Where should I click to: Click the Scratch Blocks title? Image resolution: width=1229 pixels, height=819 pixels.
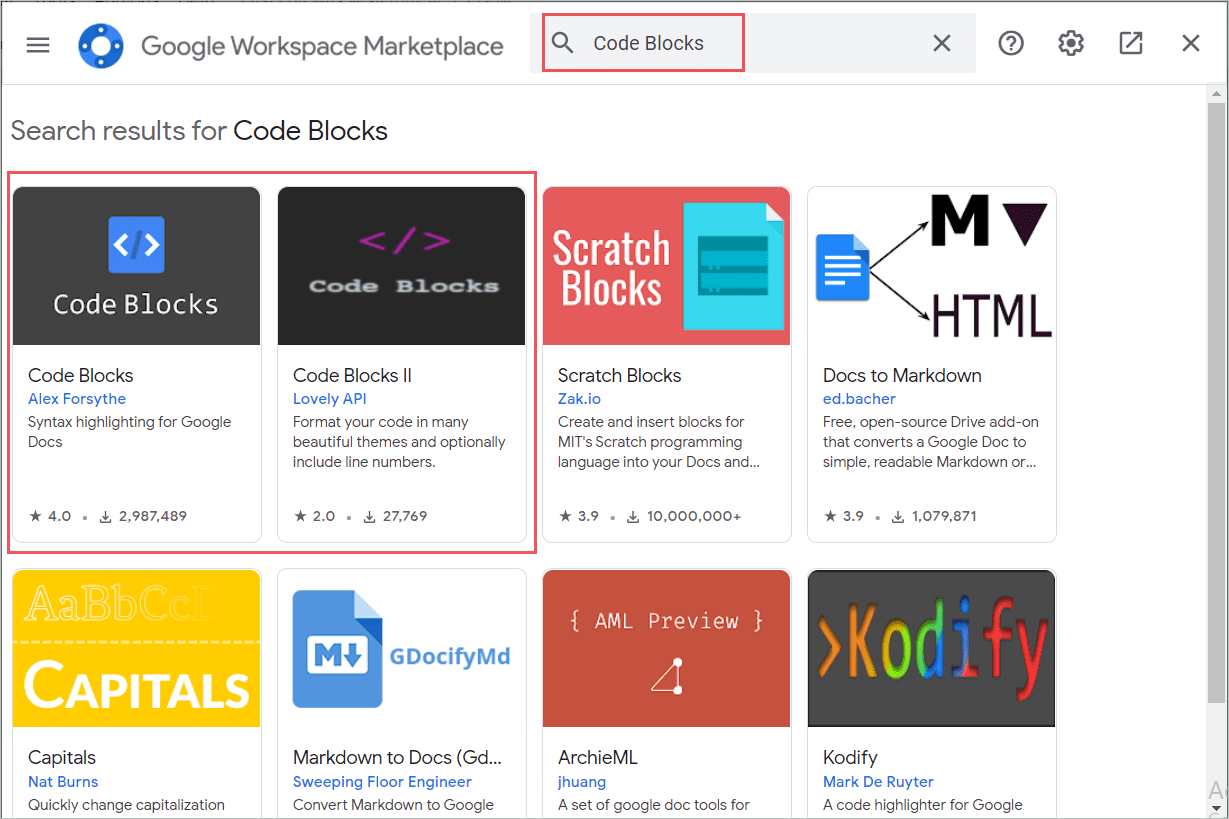pyautogui.click(x=619, y=375)
